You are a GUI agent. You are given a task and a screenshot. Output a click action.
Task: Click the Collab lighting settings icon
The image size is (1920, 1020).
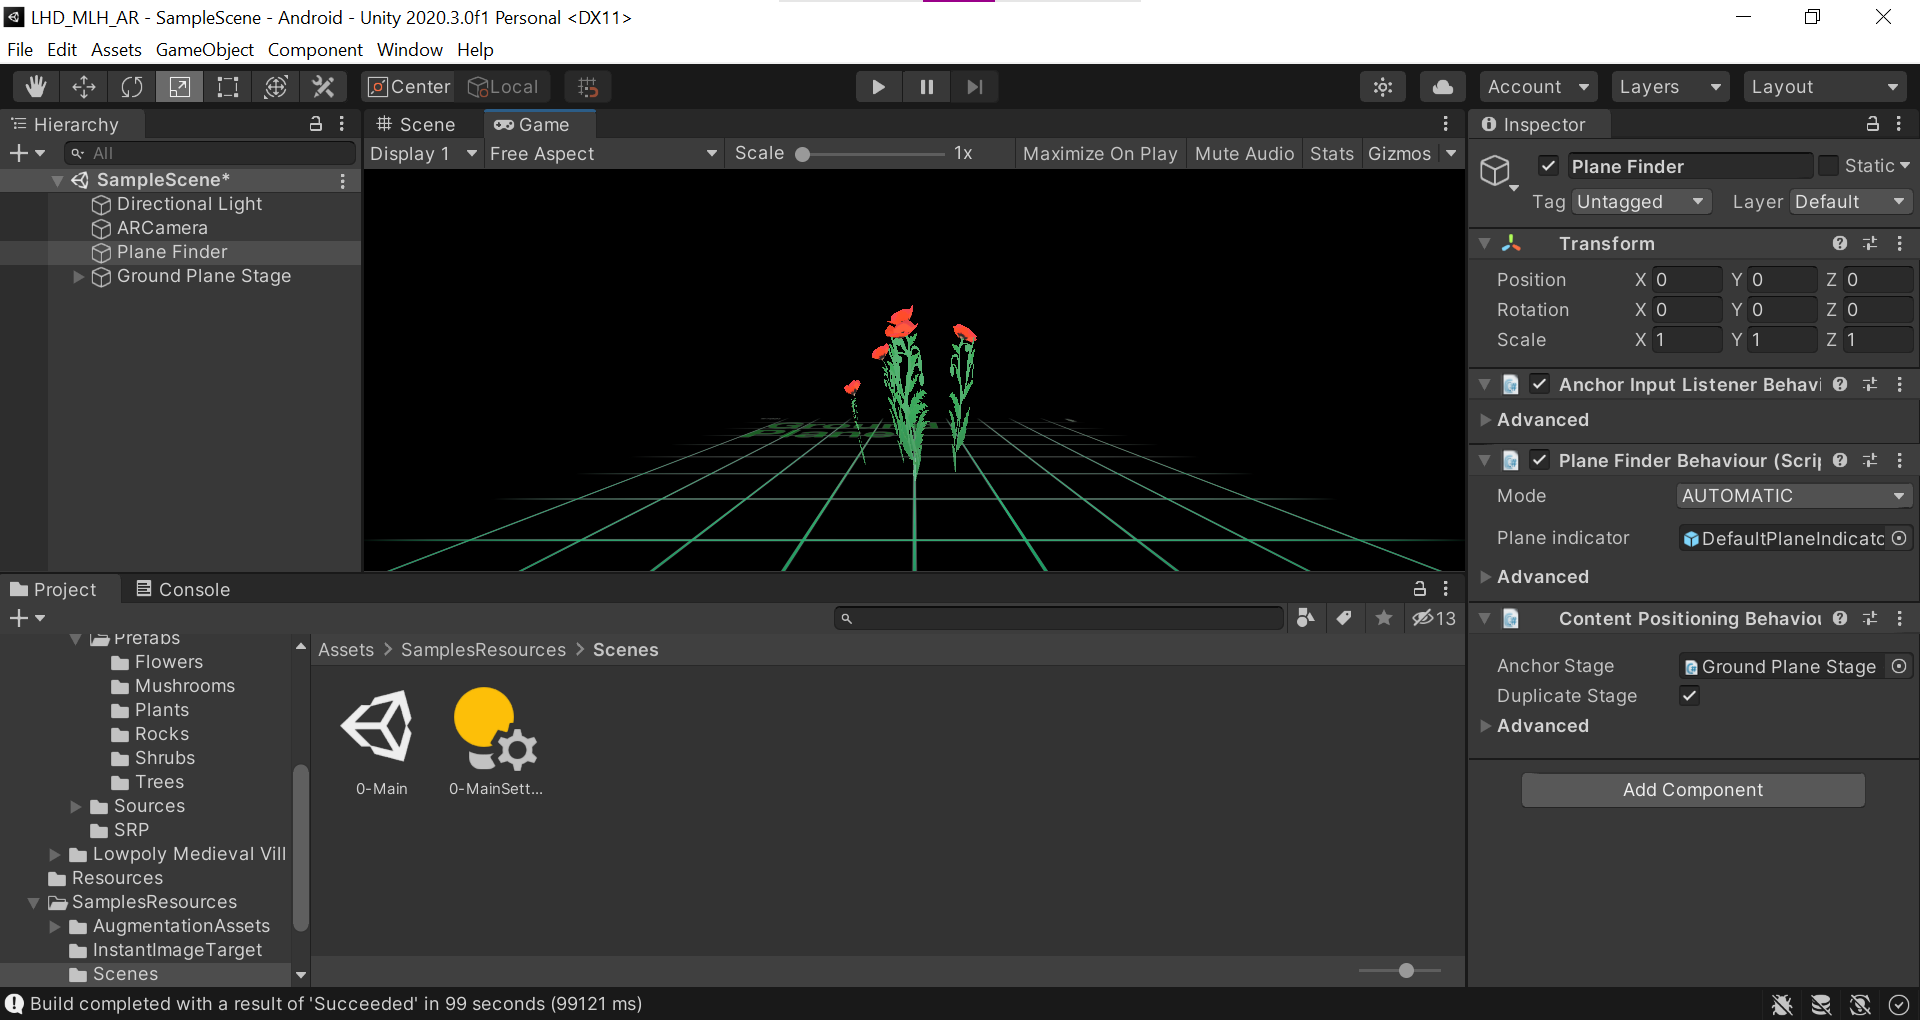1383,87
